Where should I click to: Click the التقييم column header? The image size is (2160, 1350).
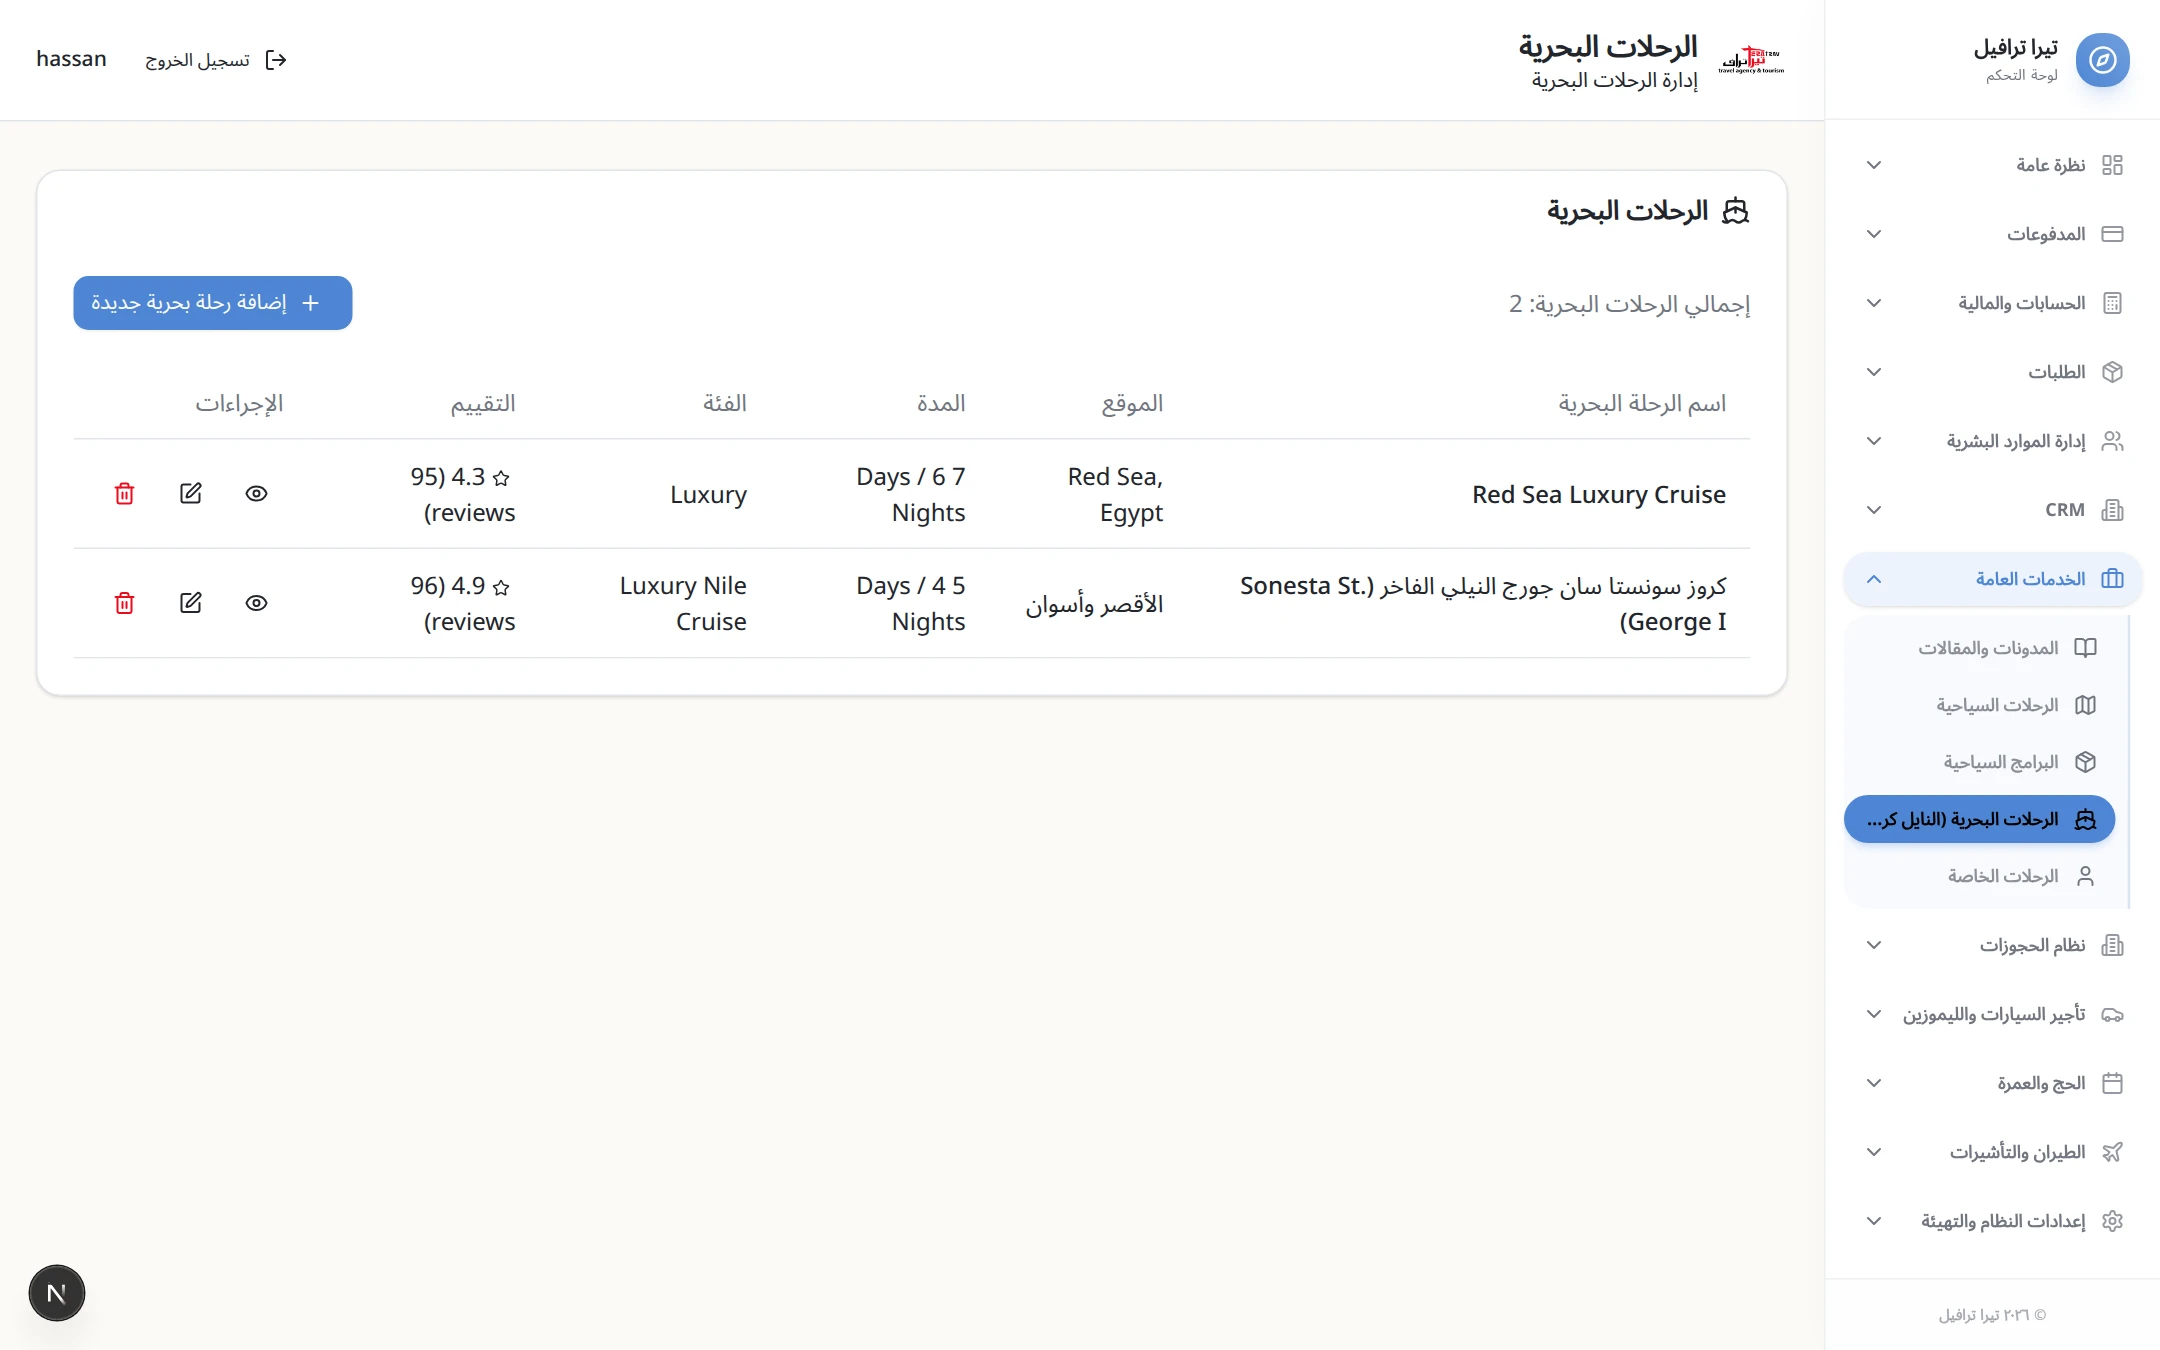pyautogui.click(x=483, y=403)
